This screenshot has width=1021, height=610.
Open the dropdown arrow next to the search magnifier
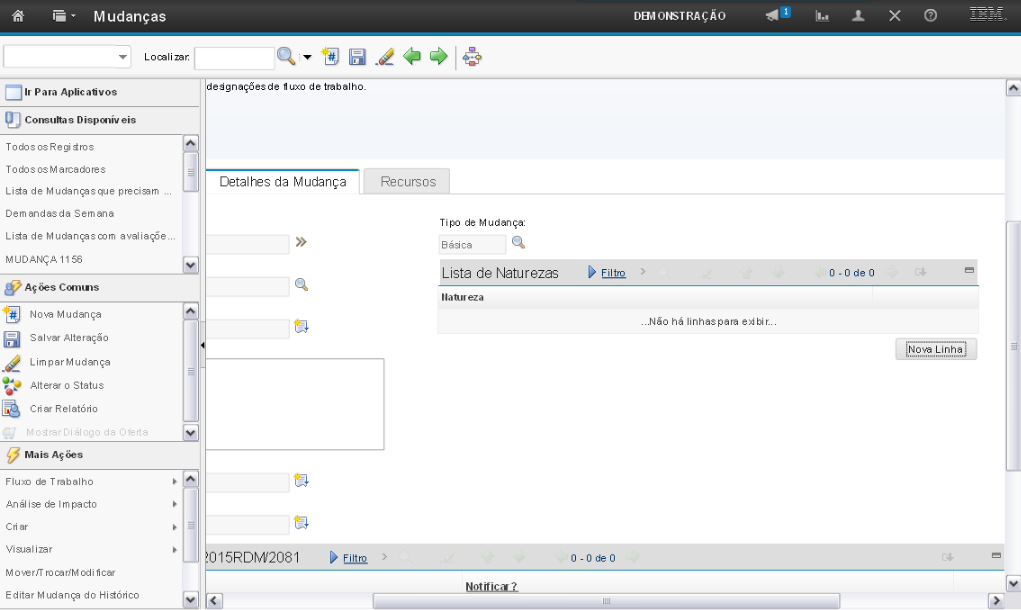308,57
